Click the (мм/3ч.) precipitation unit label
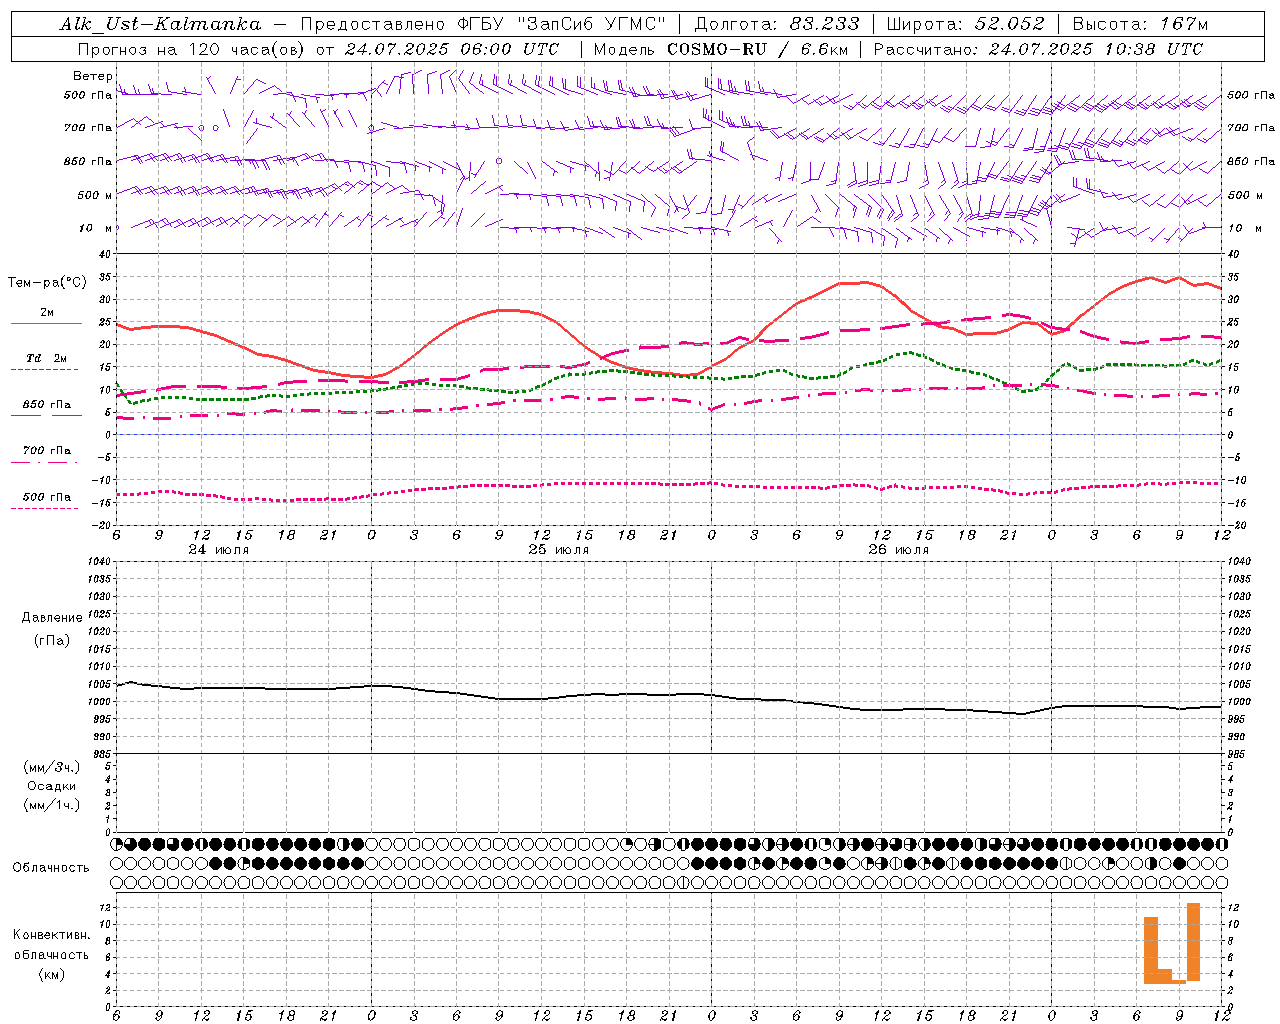1280x1024 pixels. pos(52,767)
